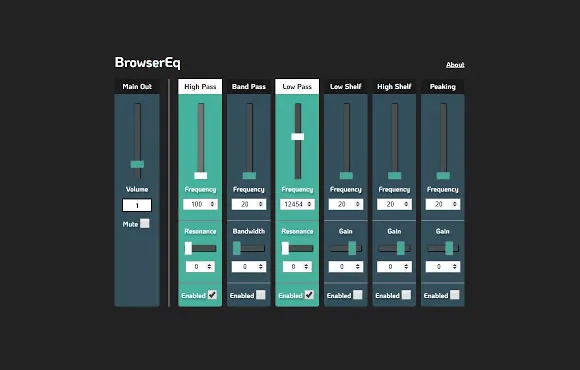Enable the Low Shelf filter checkbox

358,295
